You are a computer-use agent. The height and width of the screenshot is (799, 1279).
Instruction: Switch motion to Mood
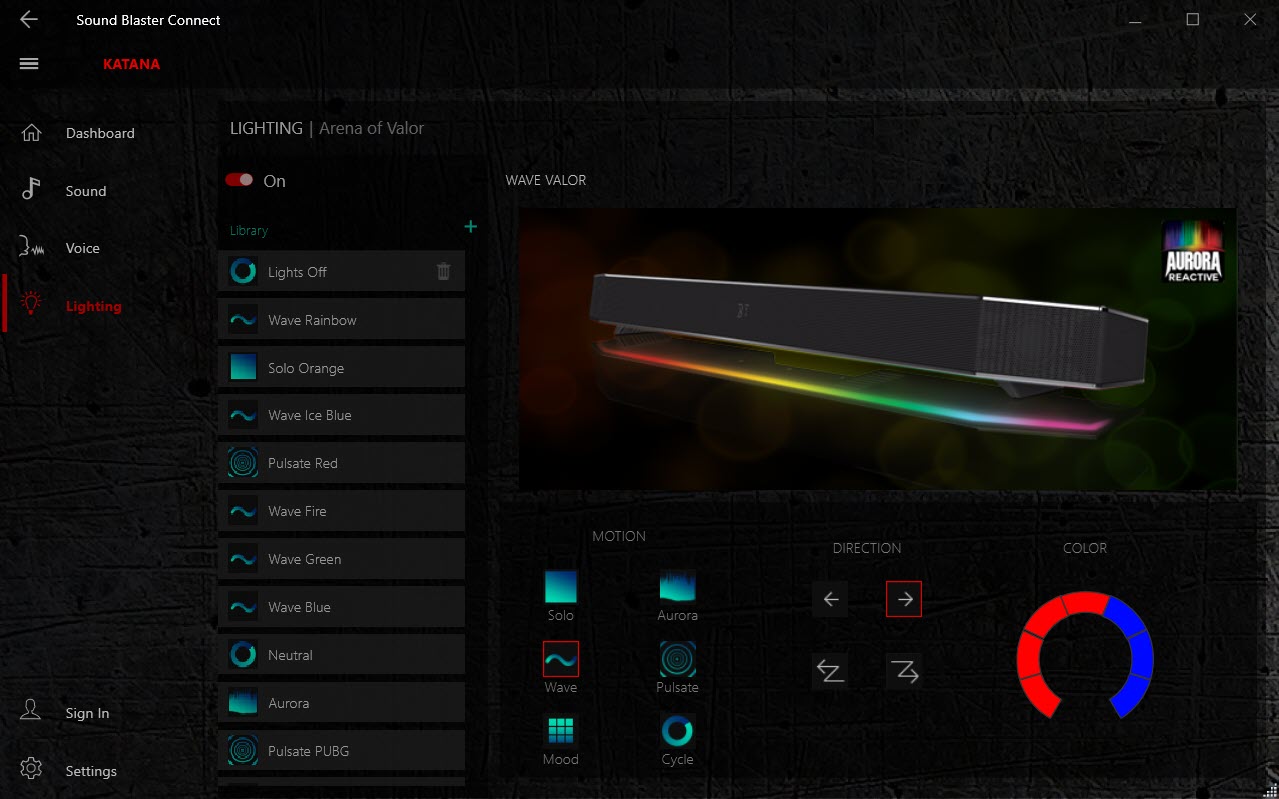(x=561, y=731)
